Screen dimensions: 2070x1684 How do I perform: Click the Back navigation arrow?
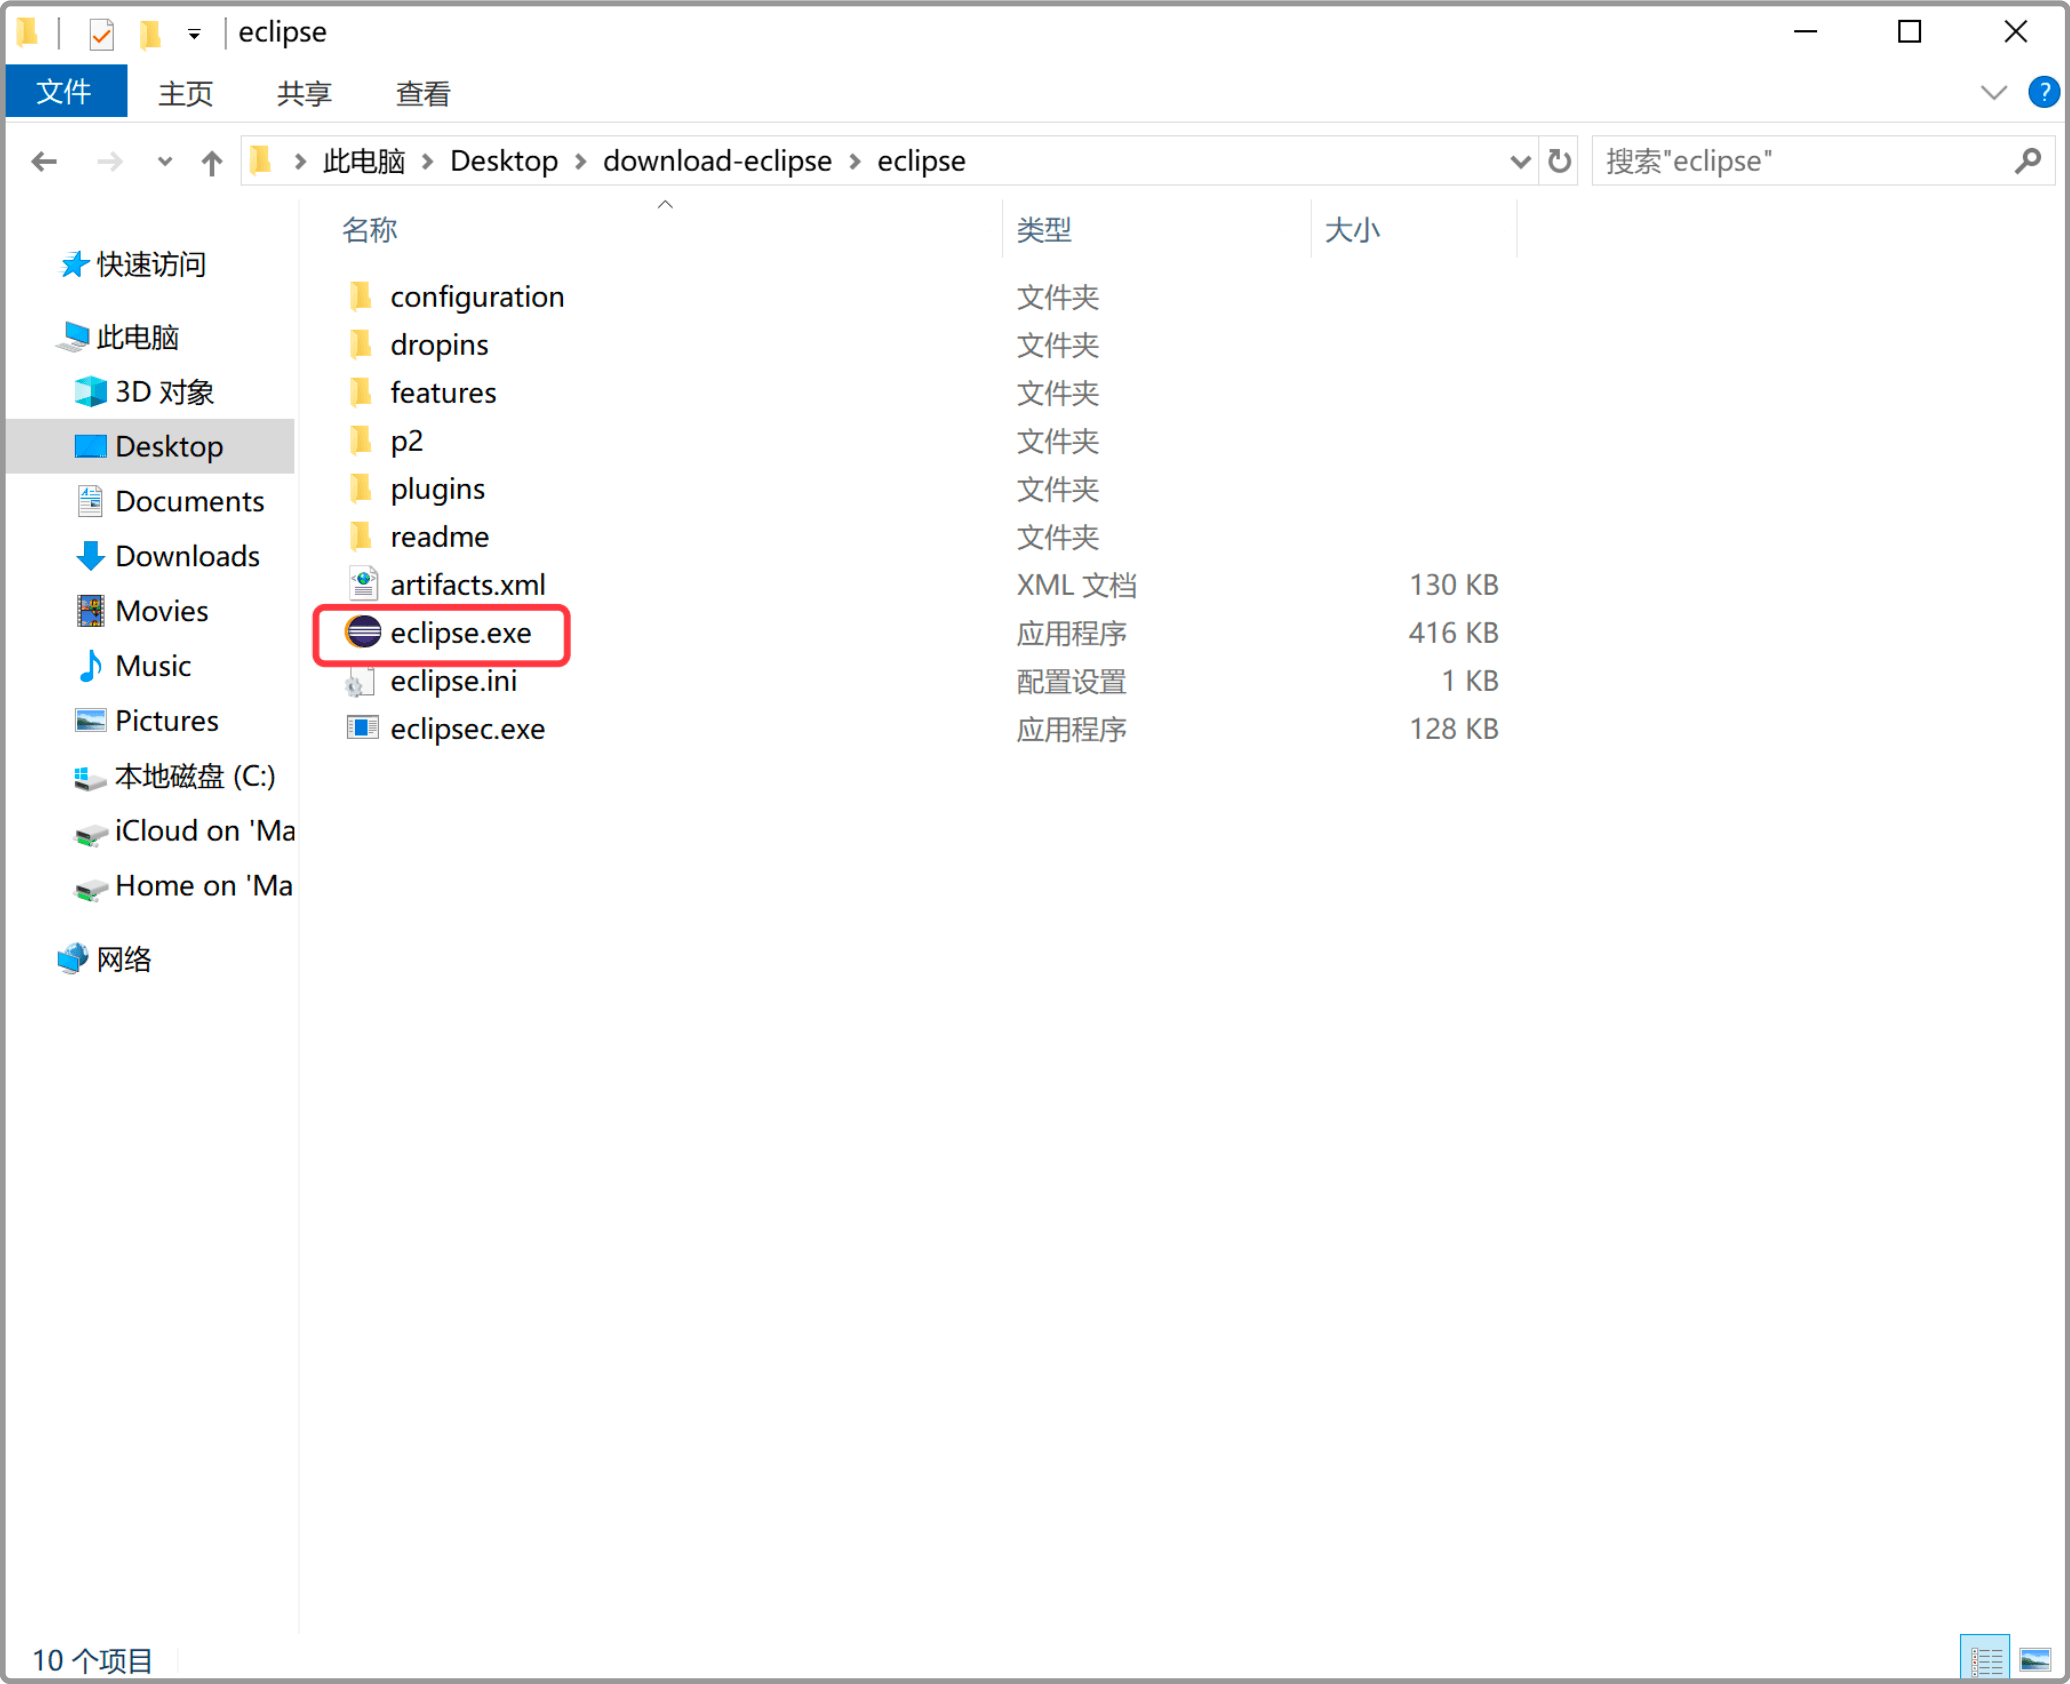click(44, 161)
